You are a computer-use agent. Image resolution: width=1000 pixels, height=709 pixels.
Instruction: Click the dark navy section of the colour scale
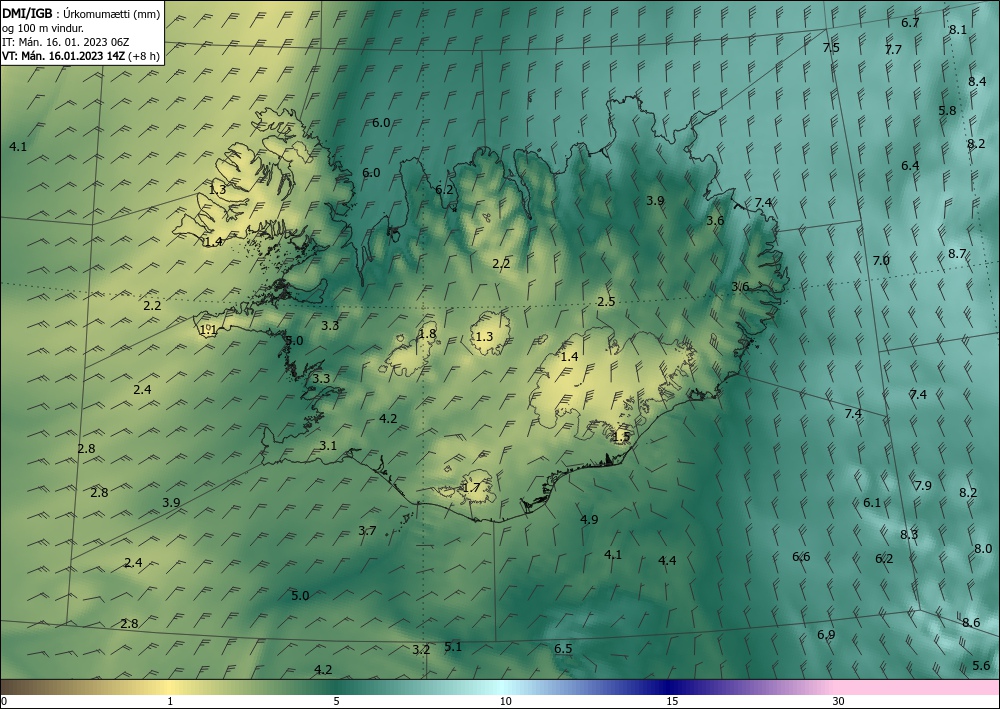[670, 687]
